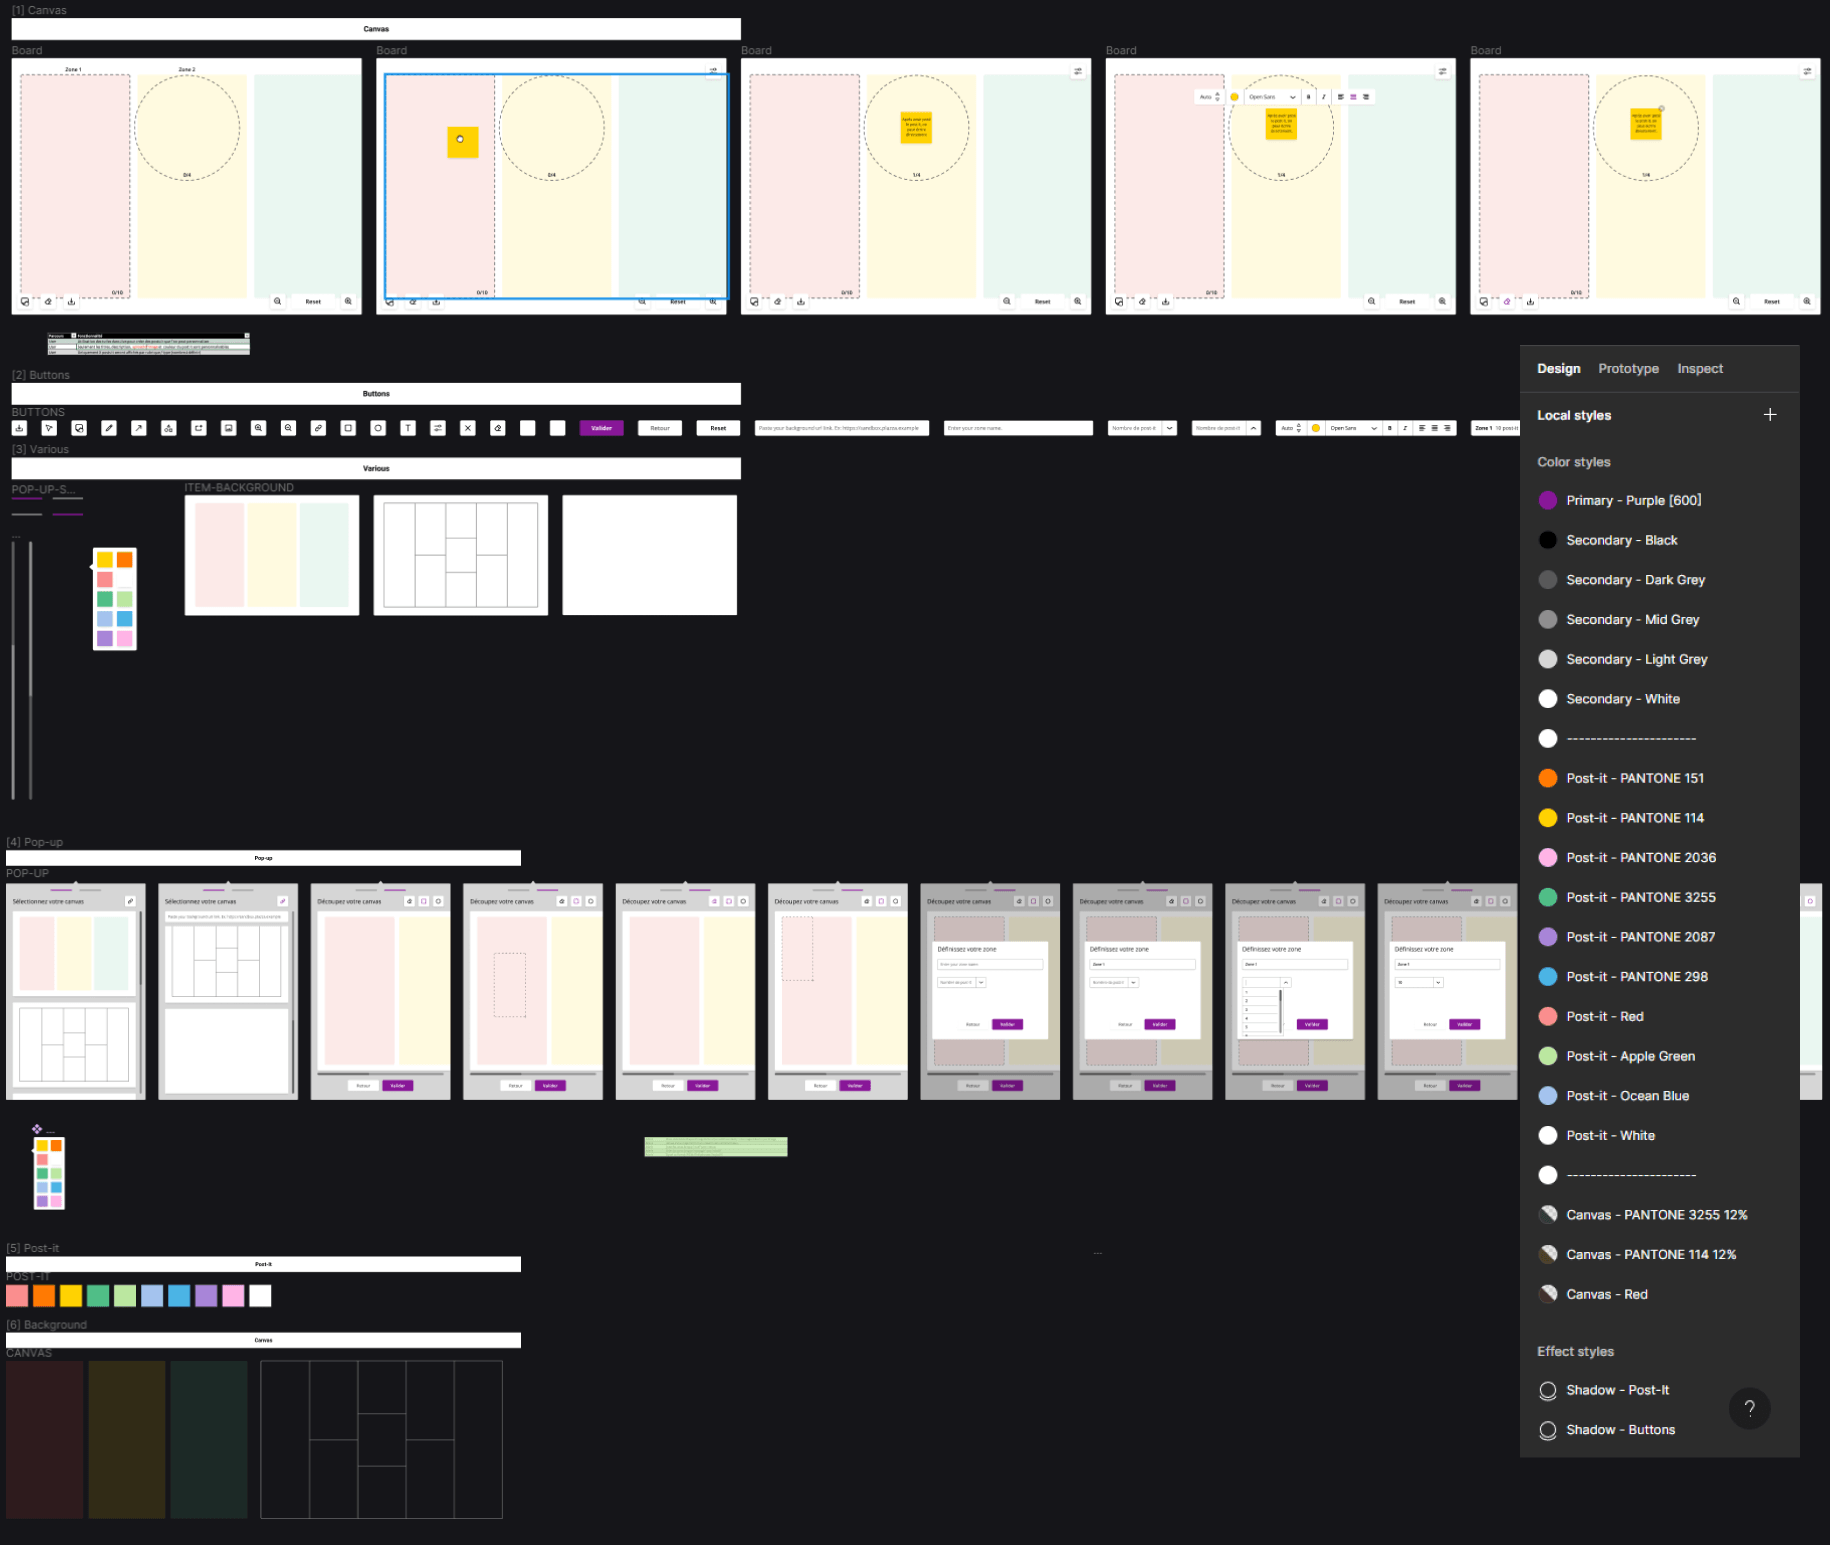Select the text T icon in Buttons row
This screenshot has height=1545, width=1830.
(x=408, y=428)
